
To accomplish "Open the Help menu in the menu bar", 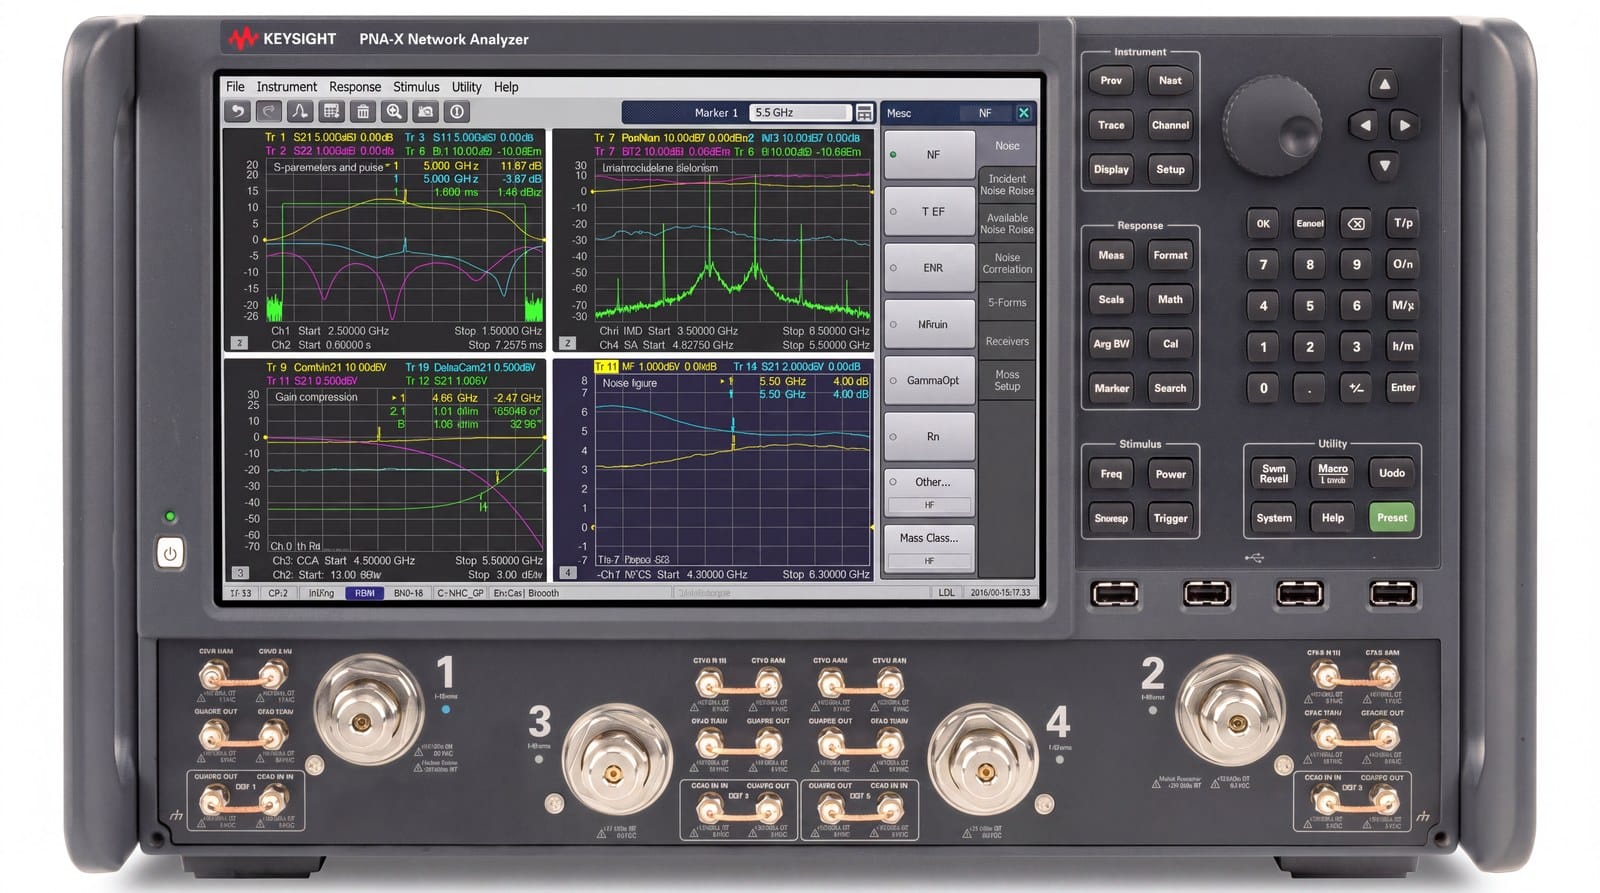I will (x=506, y=87).
